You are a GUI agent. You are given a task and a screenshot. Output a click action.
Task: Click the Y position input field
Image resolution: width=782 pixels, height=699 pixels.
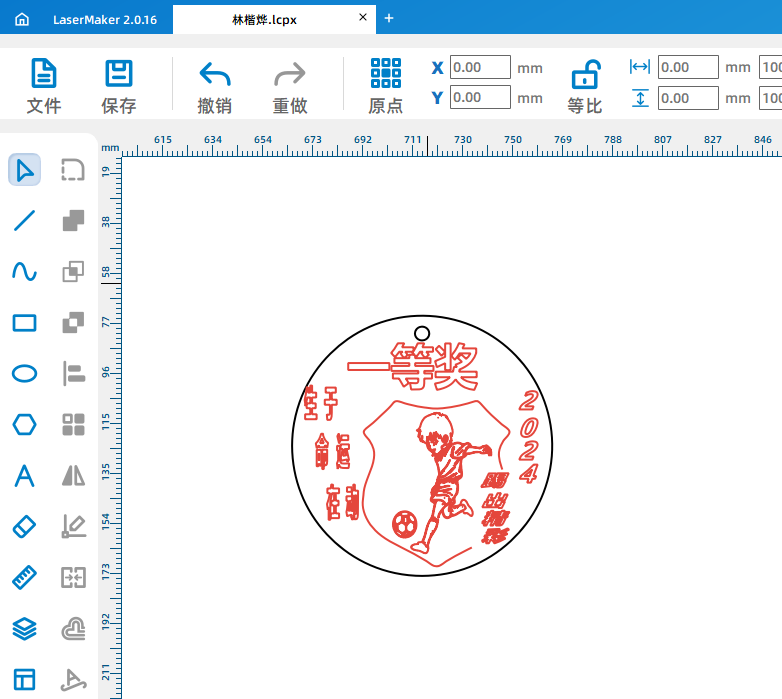click(480, 98)
